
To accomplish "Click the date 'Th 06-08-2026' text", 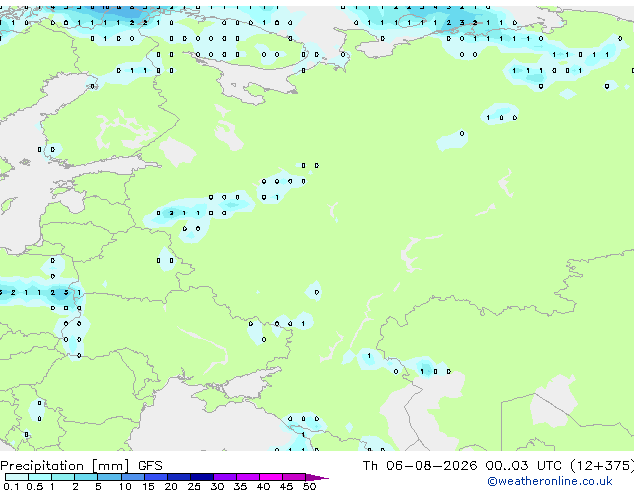I will point(420,466).
